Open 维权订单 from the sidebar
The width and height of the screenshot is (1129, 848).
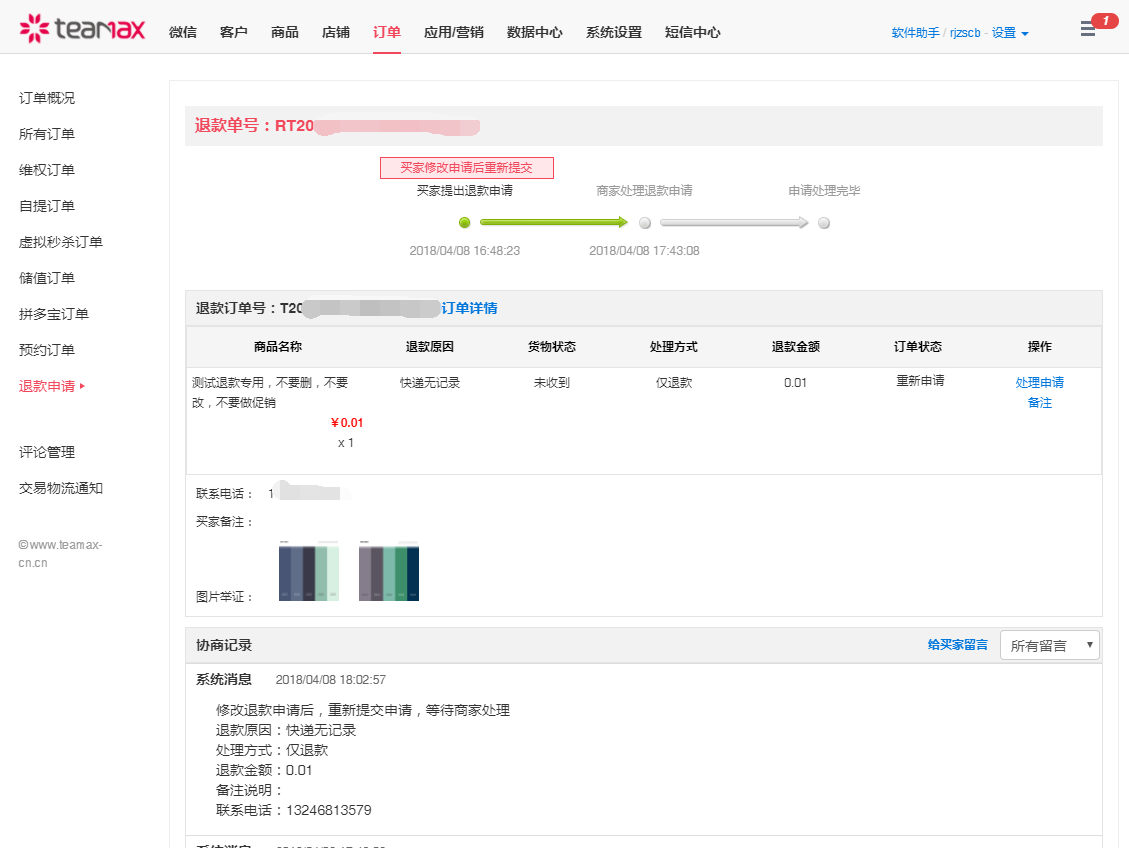click(47, 170)
